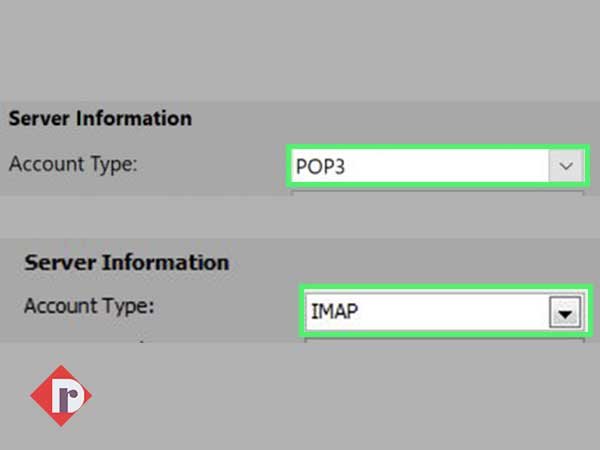Click the Account Type label beside IMAP
The width and height of the screenshot is (600, 450).
pyautogui.click(x=89, y=307)
